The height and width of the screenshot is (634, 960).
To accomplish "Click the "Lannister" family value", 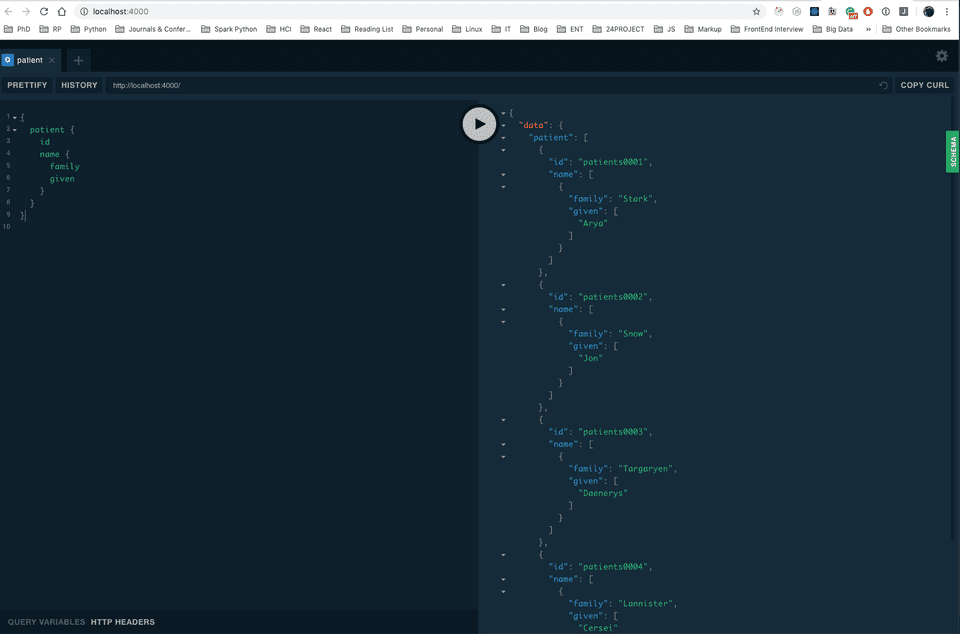I will point(645,603).
